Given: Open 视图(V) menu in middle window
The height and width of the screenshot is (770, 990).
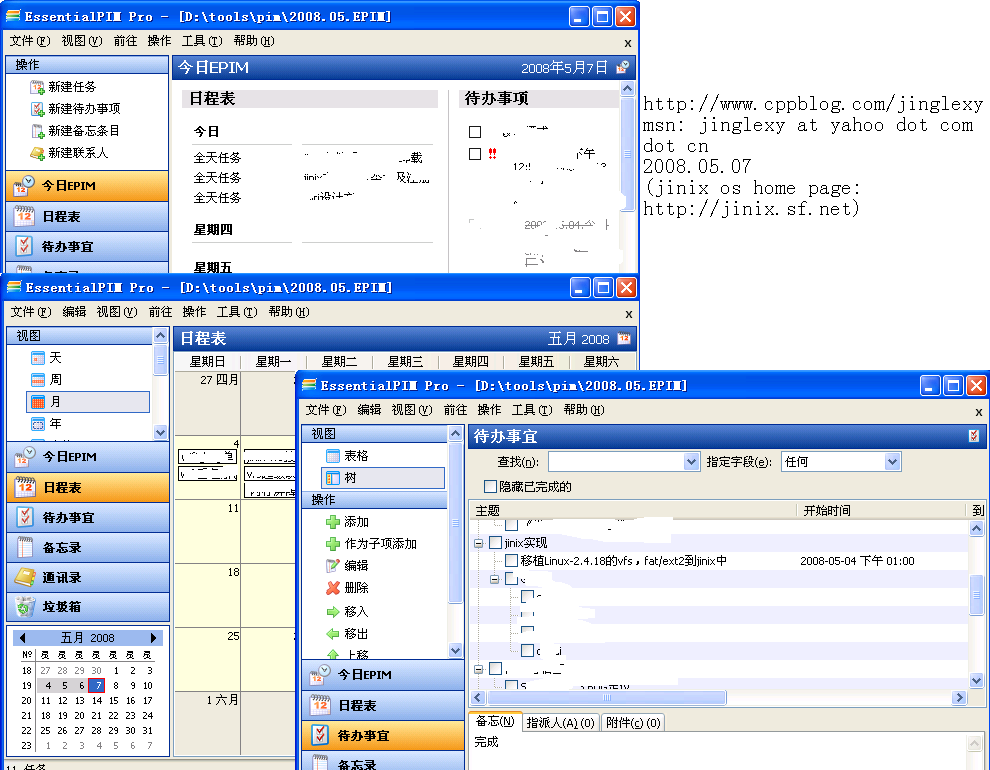Looking at the screenshot, I should click(x=117, y=312).
